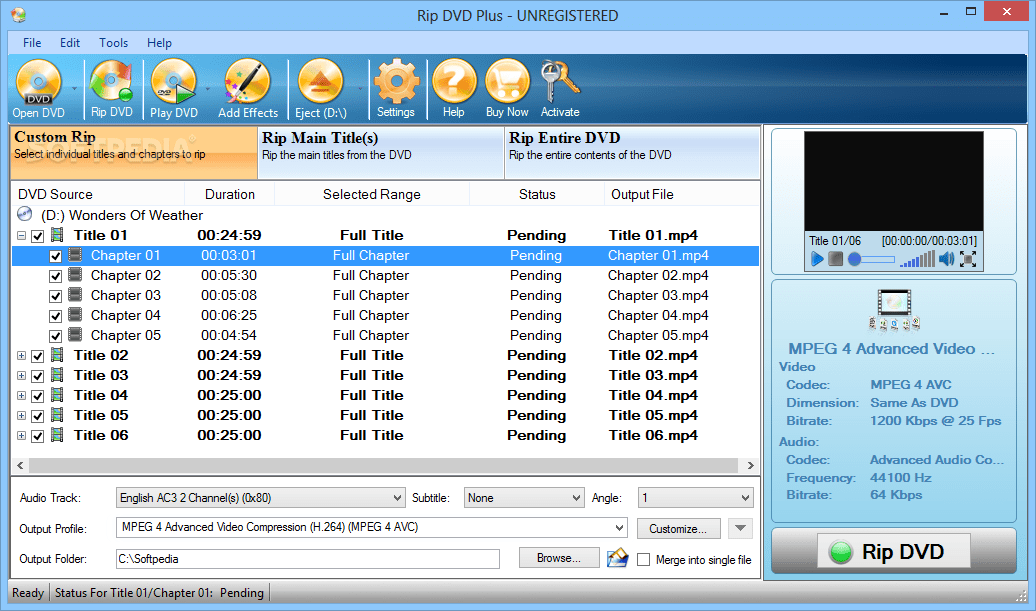Image resolution: width=1036 pixels, height=611 pixels.
Task: Open the Angle dropdown
Action: 695,497
